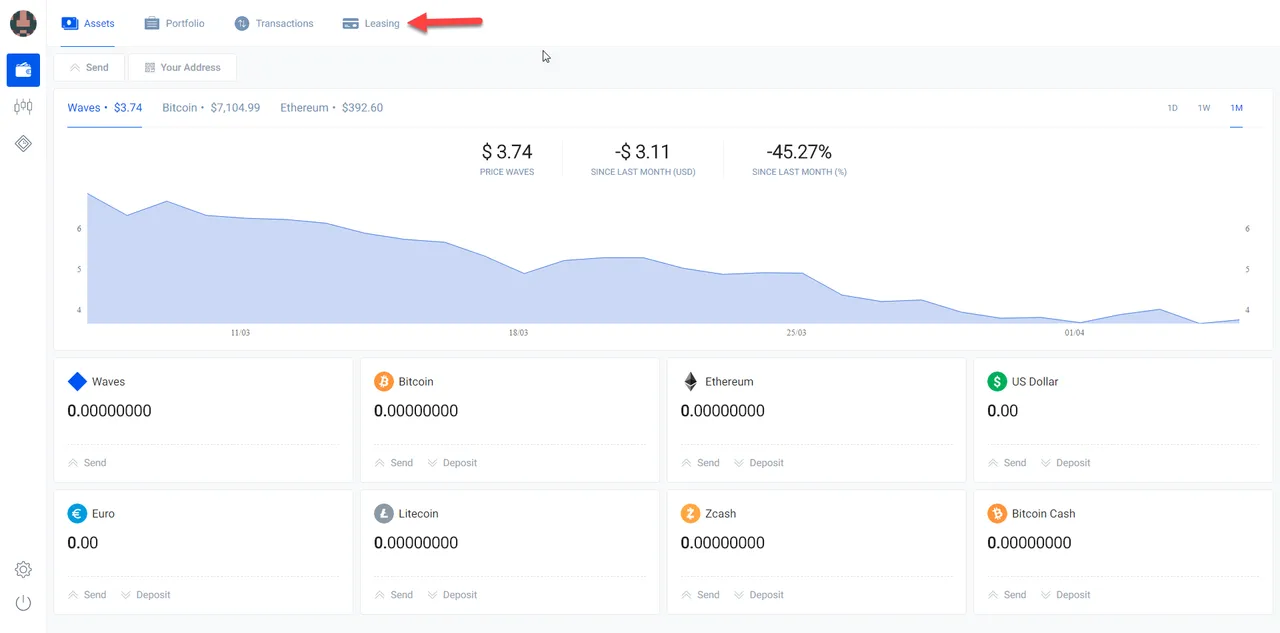The width and height of the screenshot is (1280, 633).
Task: Click the Litecoin card title
Action: click(418, 514)
